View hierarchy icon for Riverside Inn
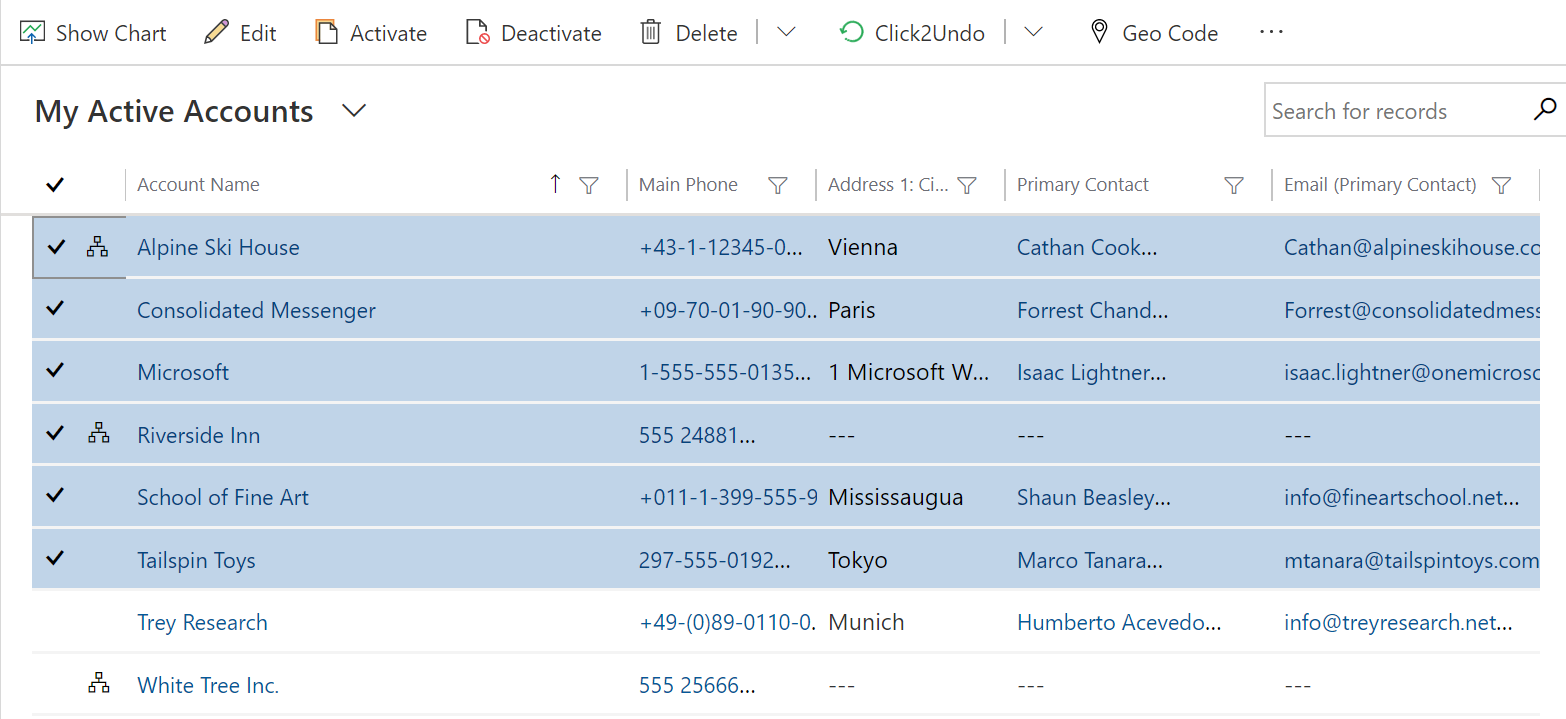The image size is (1566, 719). (98, 434)
